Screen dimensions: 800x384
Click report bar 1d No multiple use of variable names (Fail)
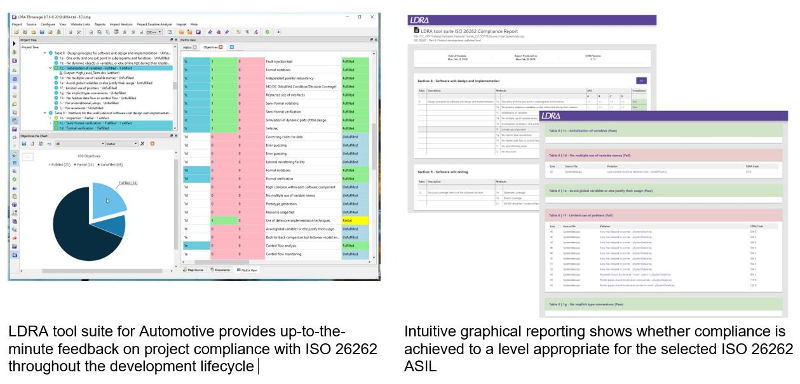click(x=663, y=156)
